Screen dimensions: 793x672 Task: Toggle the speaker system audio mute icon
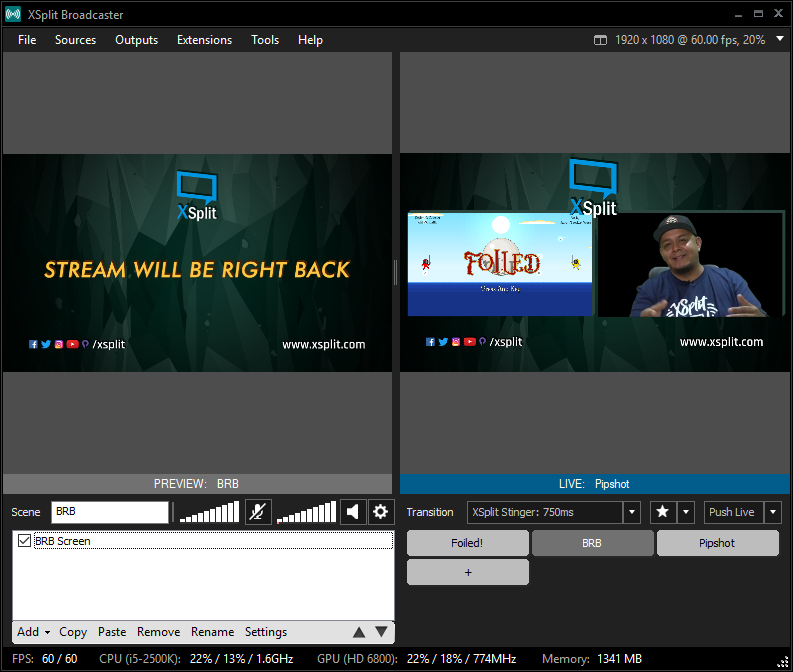pos(353,512)
